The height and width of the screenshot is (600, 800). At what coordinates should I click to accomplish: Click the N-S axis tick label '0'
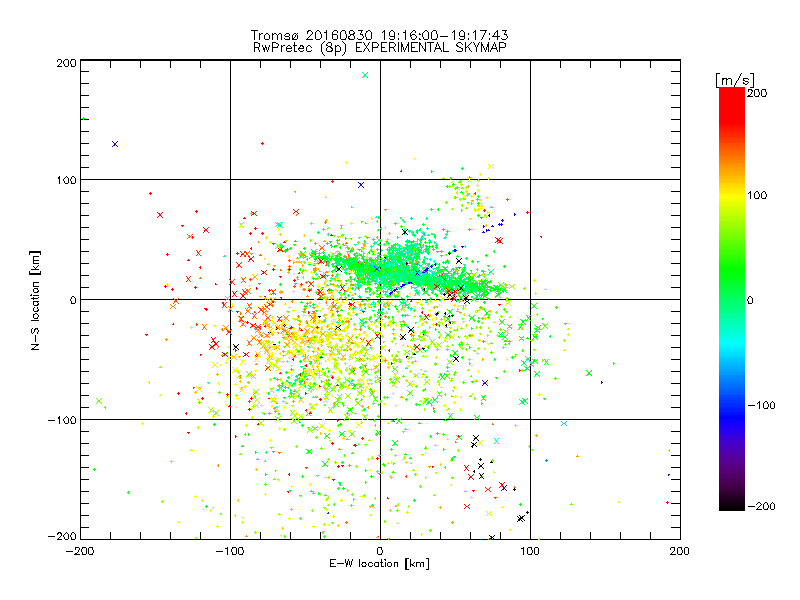click(73, 300)
